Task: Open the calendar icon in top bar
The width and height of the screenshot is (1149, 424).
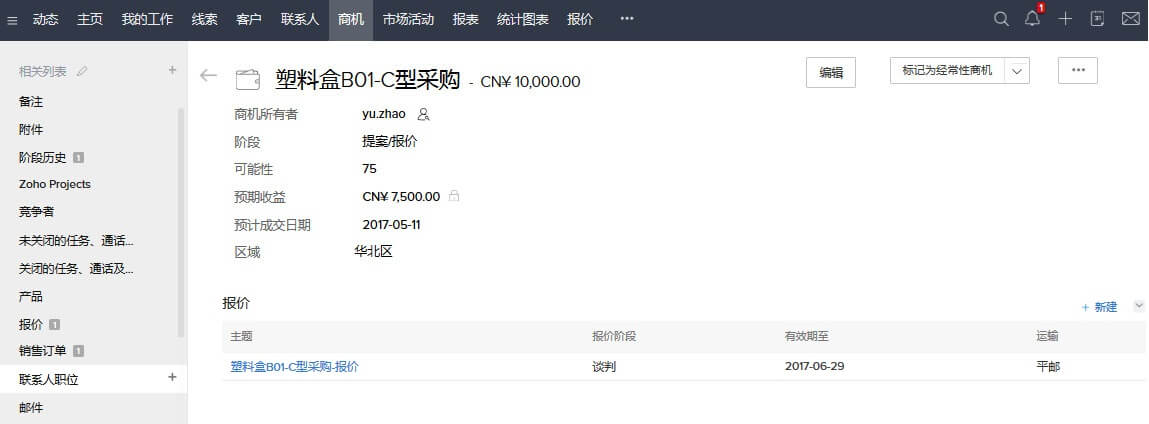Action: (x=1097, y=20)
